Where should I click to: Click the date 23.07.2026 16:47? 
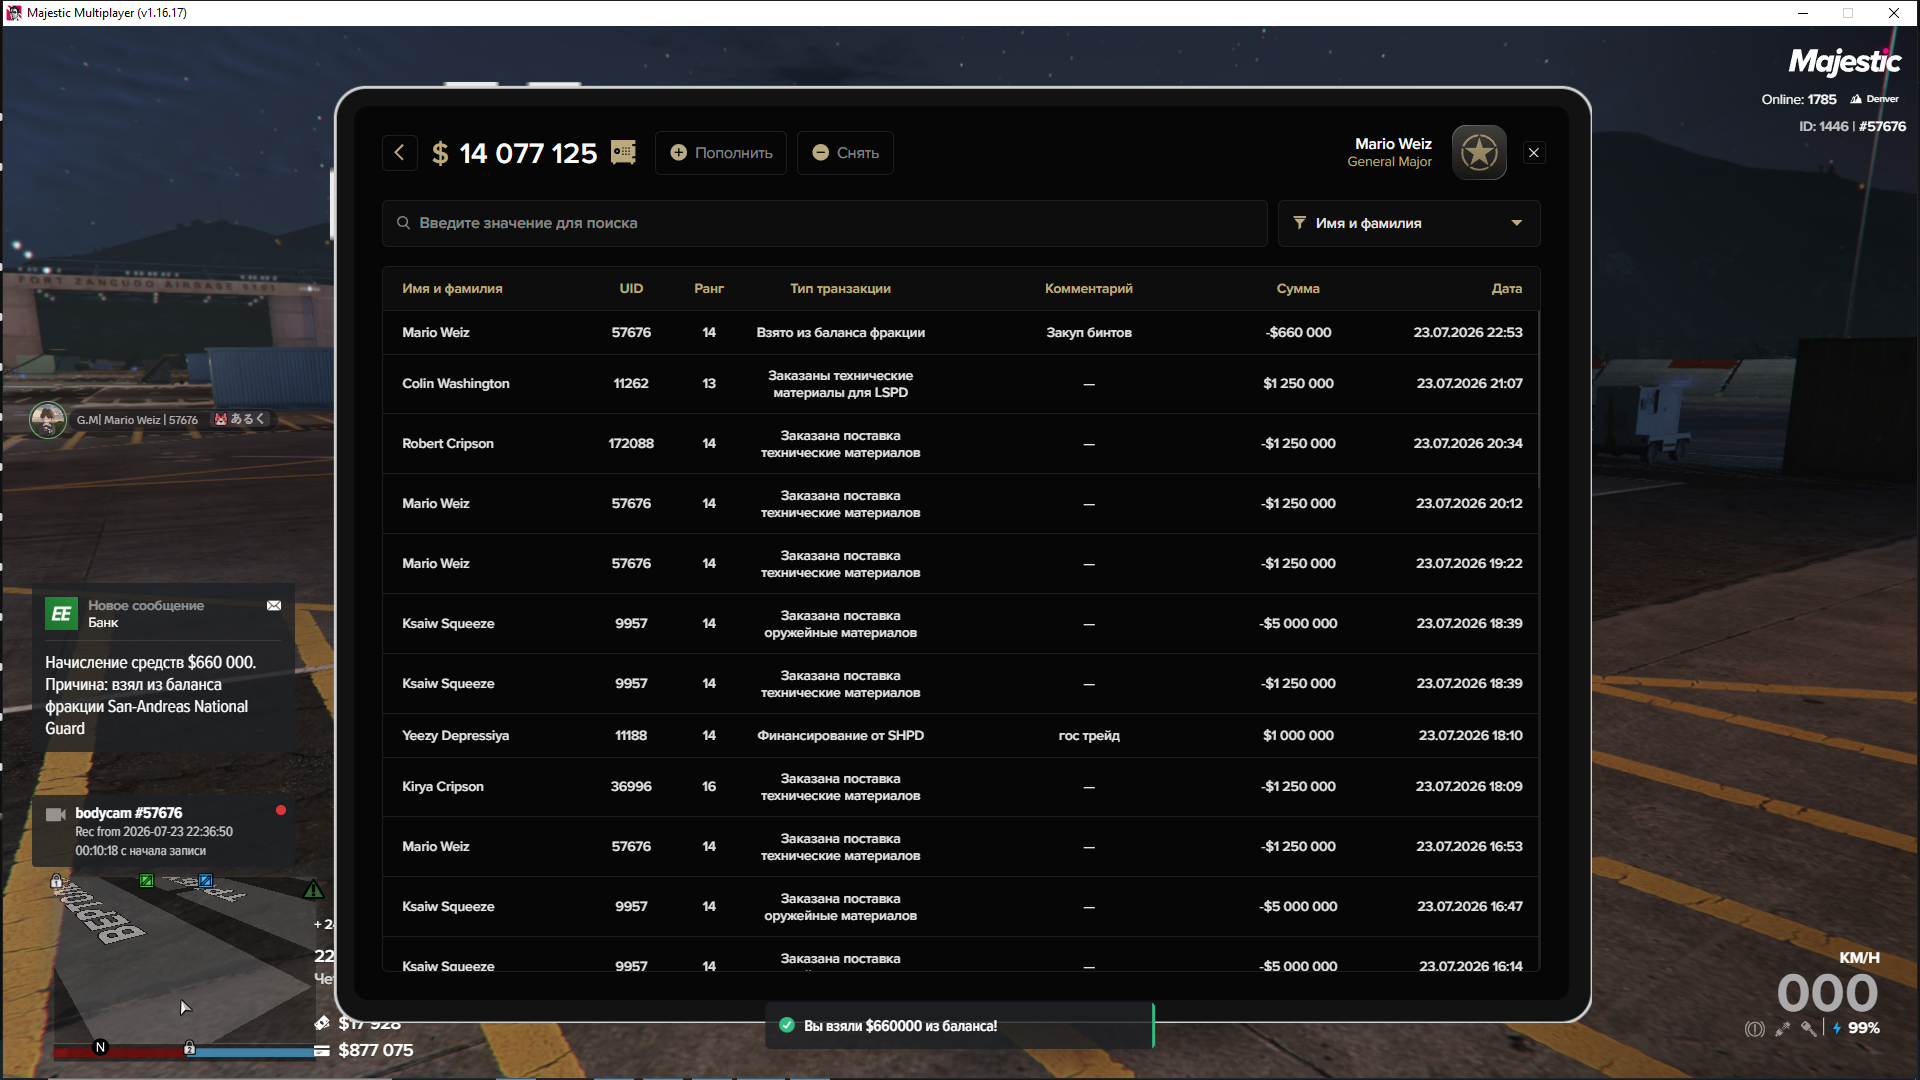pyautogui.click(x=1469, y=907)
